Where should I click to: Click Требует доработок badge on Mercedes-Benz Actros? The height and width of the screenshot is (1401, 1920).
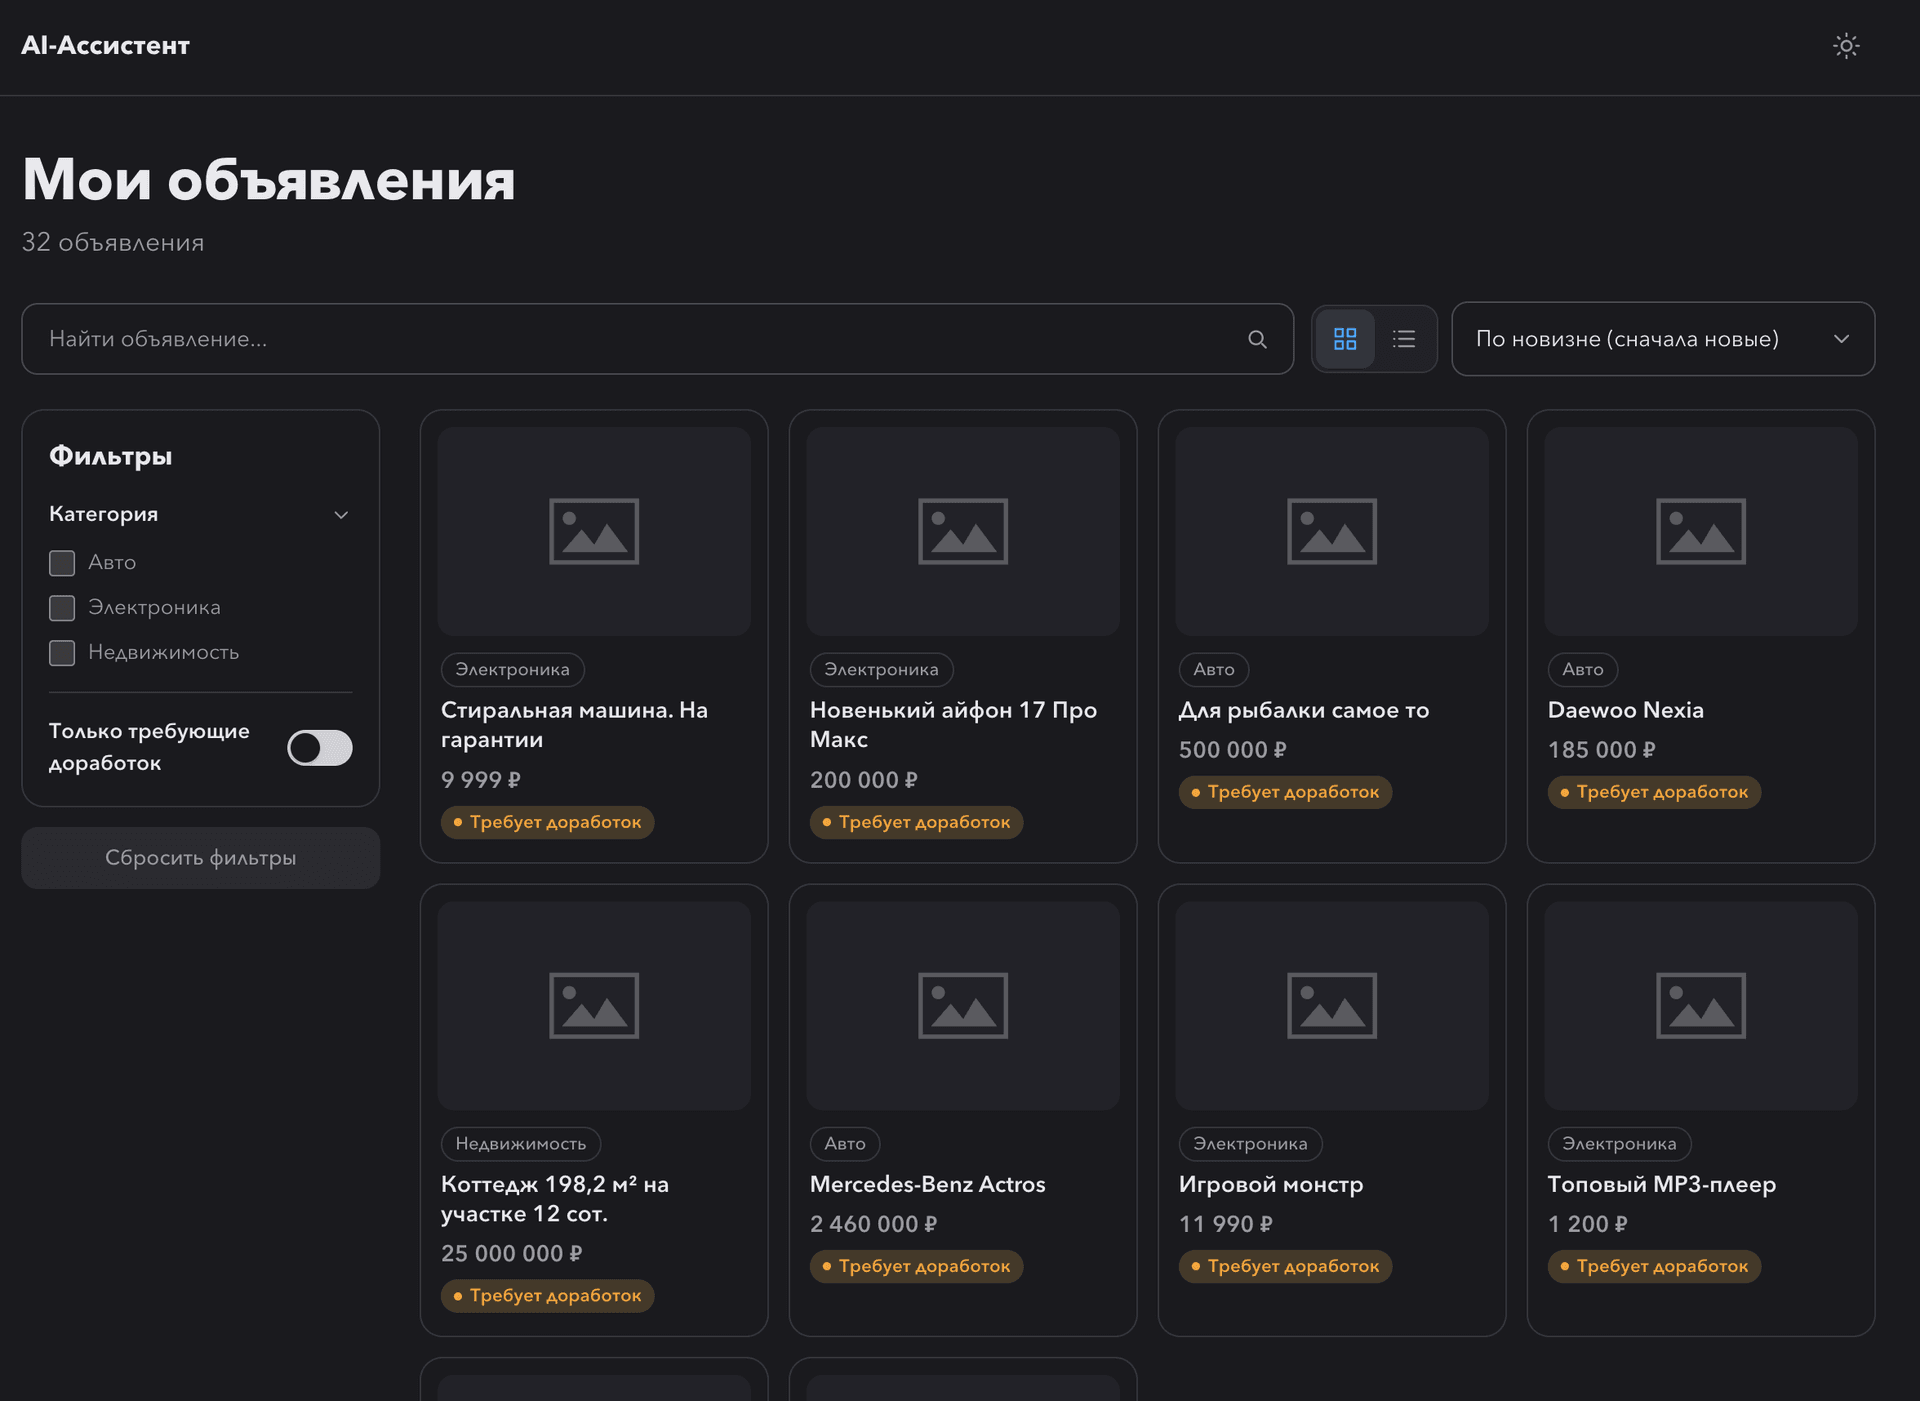[x=916, y=1266]
